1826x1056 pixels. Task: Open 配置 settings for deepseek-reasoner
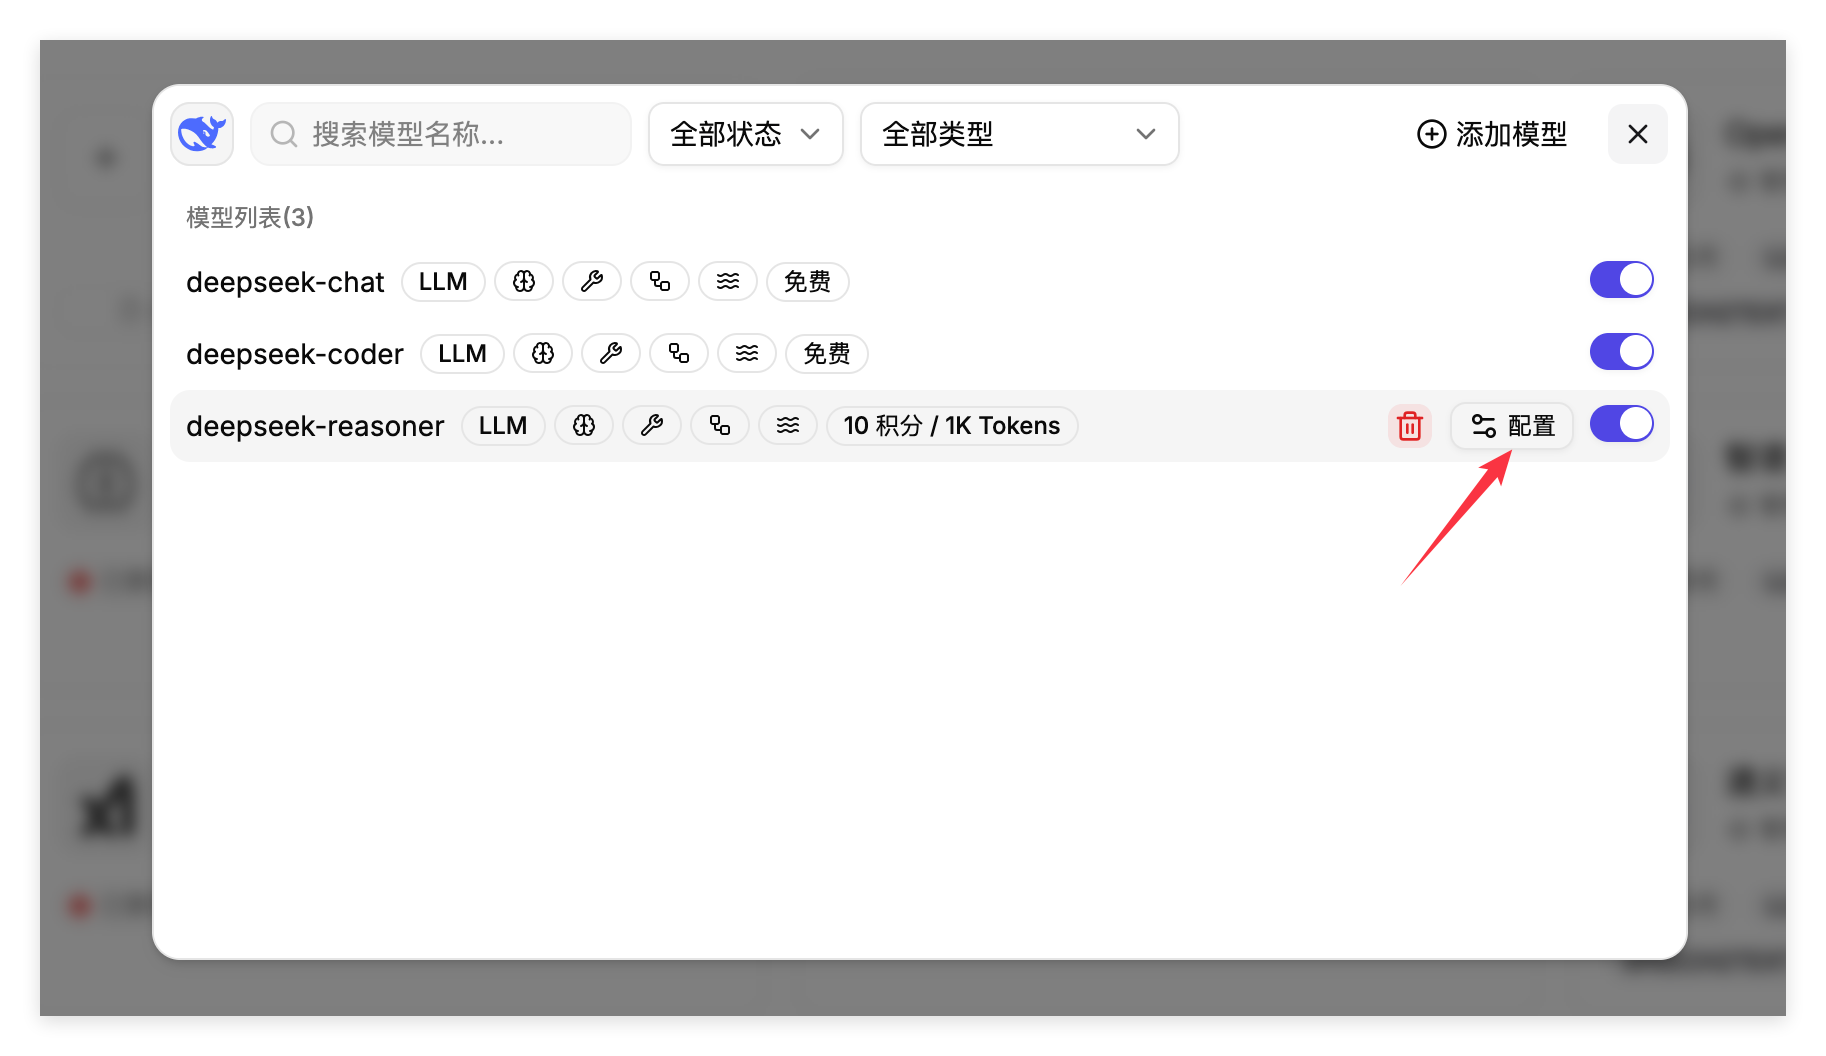(1512, 426)
